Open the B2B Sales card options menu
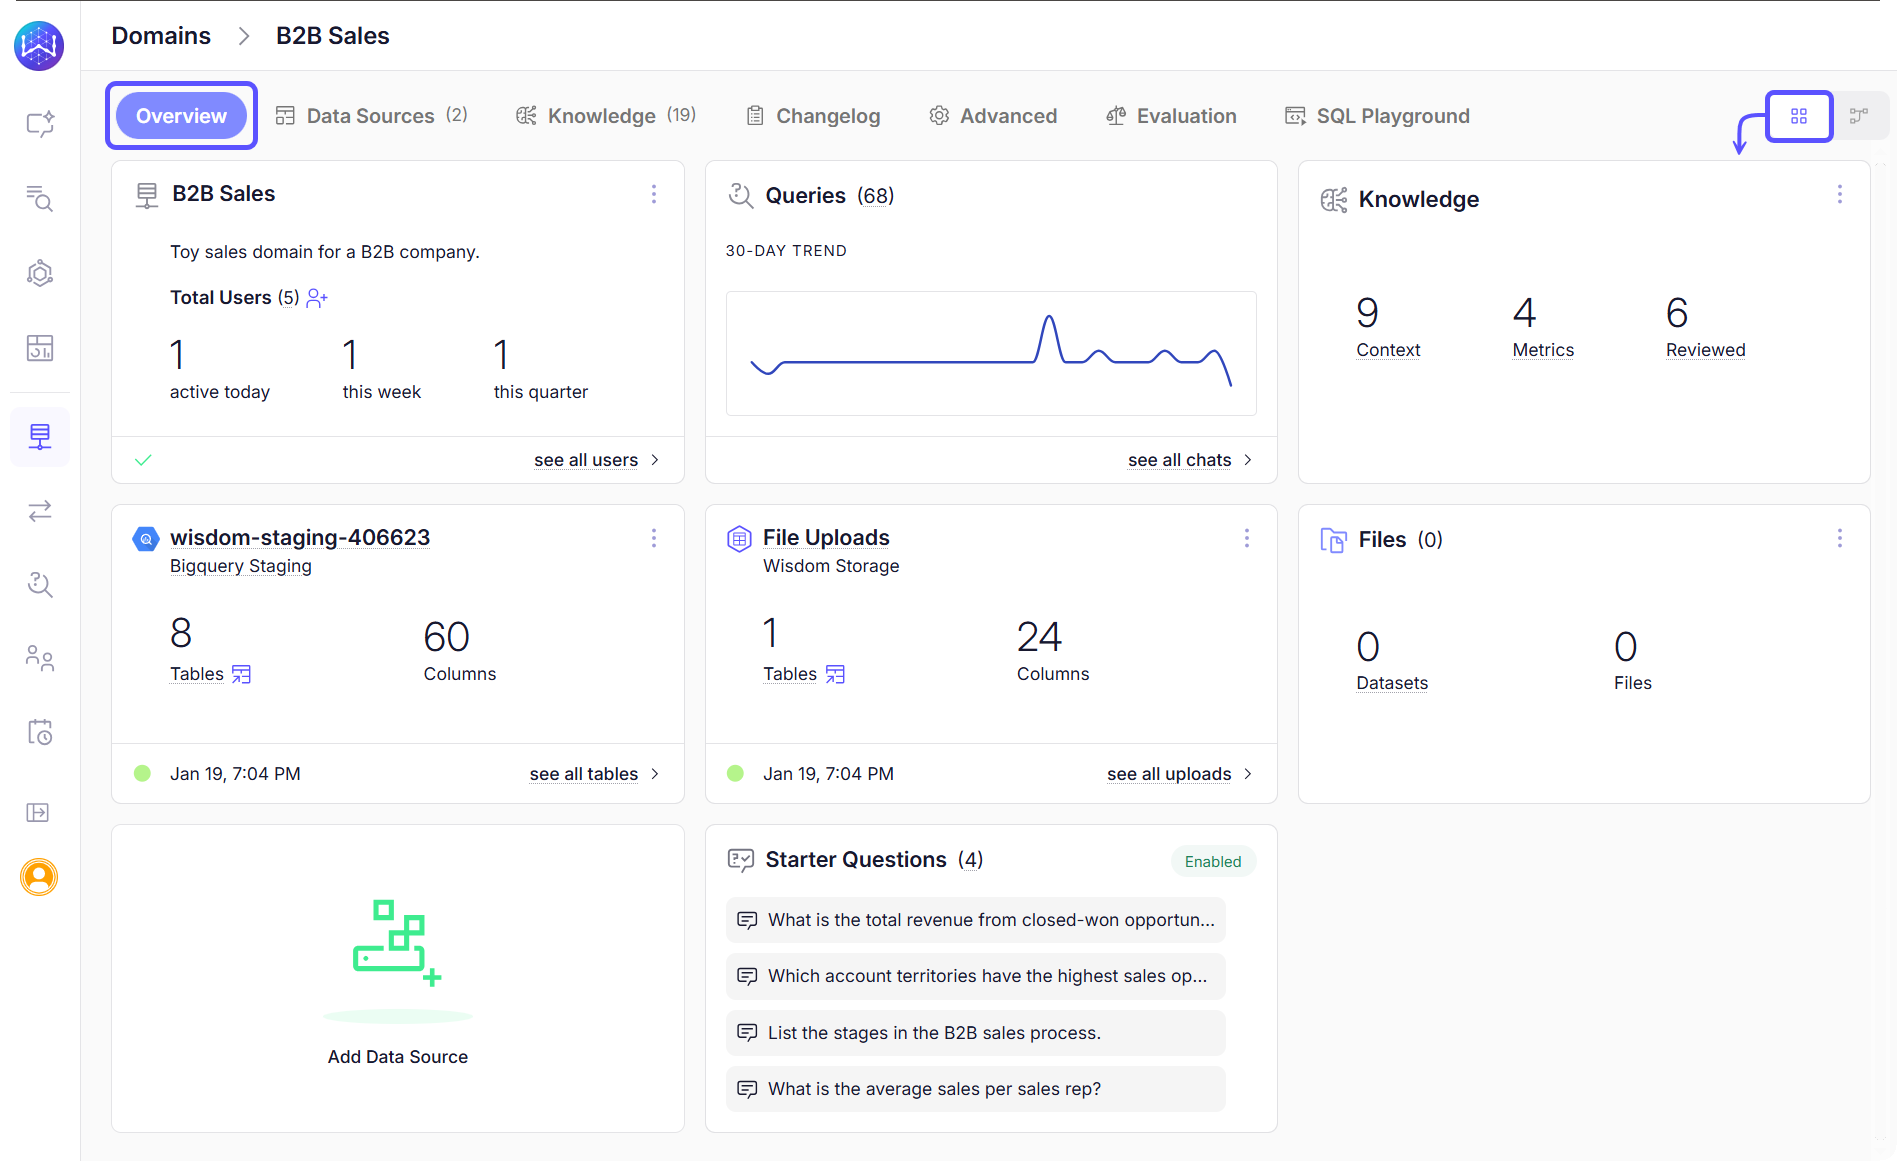 coord(654,194)
